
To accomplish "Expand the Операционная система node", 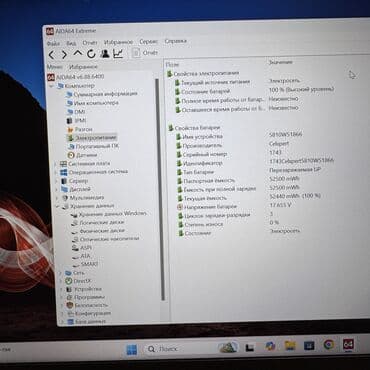I will coord(56,172).
